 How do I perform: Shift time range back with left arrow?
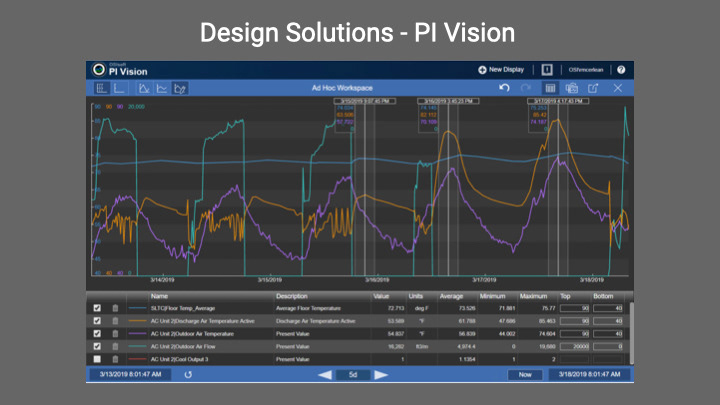(x=325, y=375)
